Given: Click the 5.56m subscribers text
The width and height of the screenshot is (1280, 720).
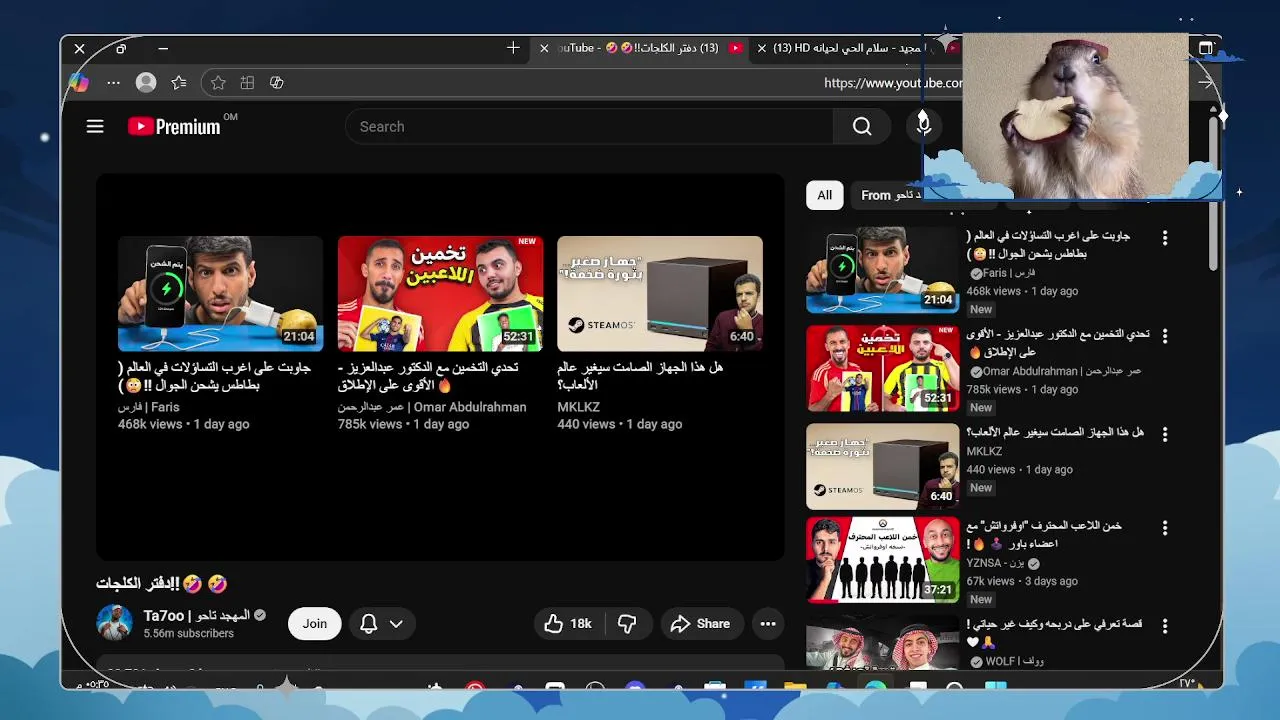Looking at the screenshot, I should tap(188, 634).
